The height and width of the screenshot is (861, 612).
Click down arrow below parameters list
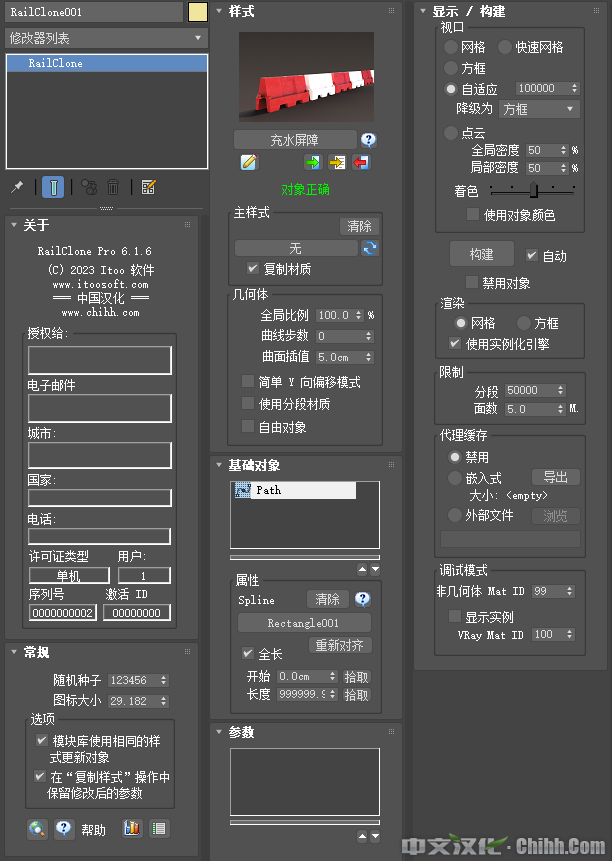tap(375, 836)
